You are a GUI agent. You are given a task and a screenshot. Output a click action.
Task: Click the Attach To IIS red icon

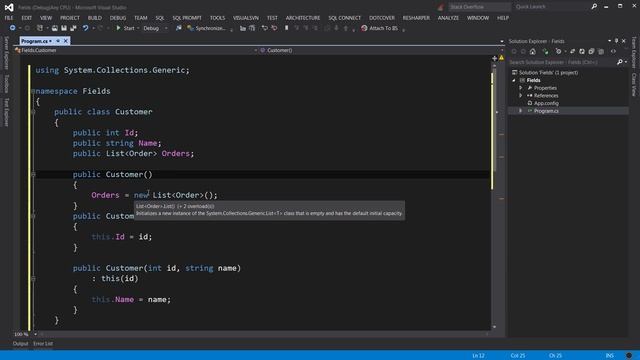coord(364,28)
